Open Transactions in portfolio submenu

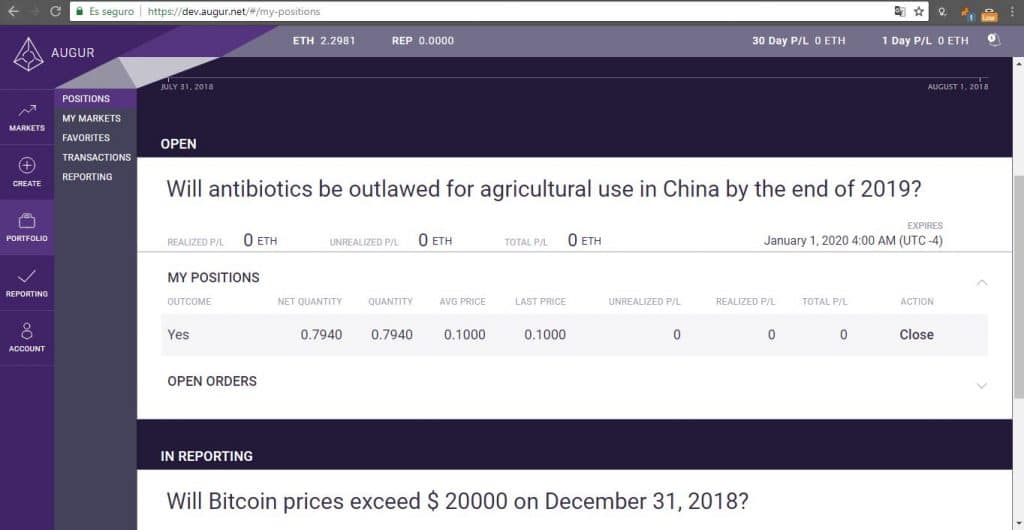tap(97, 157)
